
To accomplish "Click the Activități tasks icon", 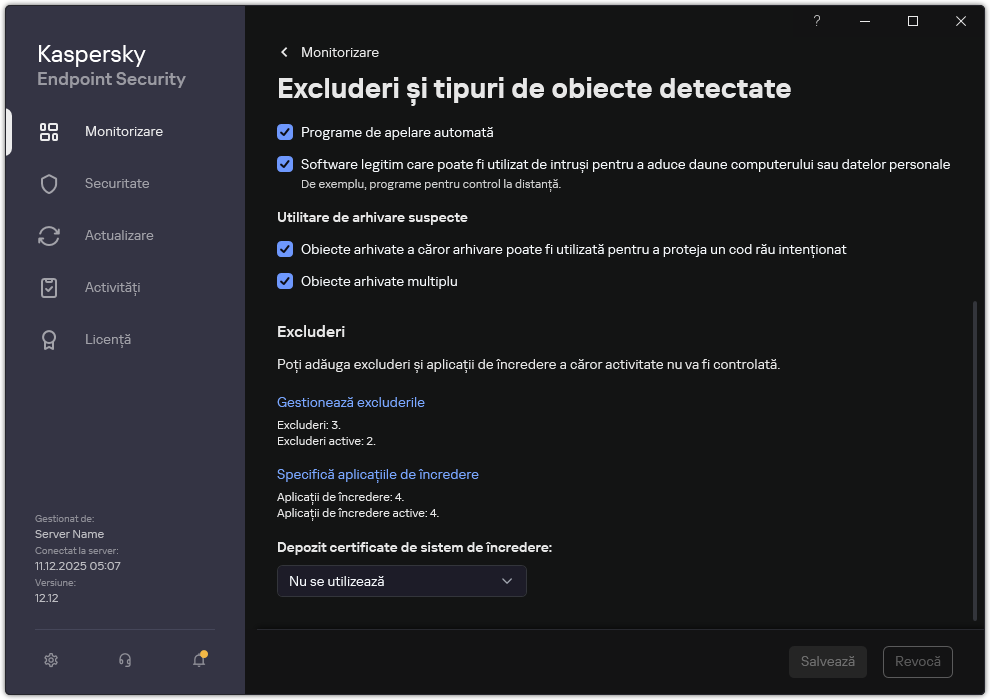I will [49, 287].
